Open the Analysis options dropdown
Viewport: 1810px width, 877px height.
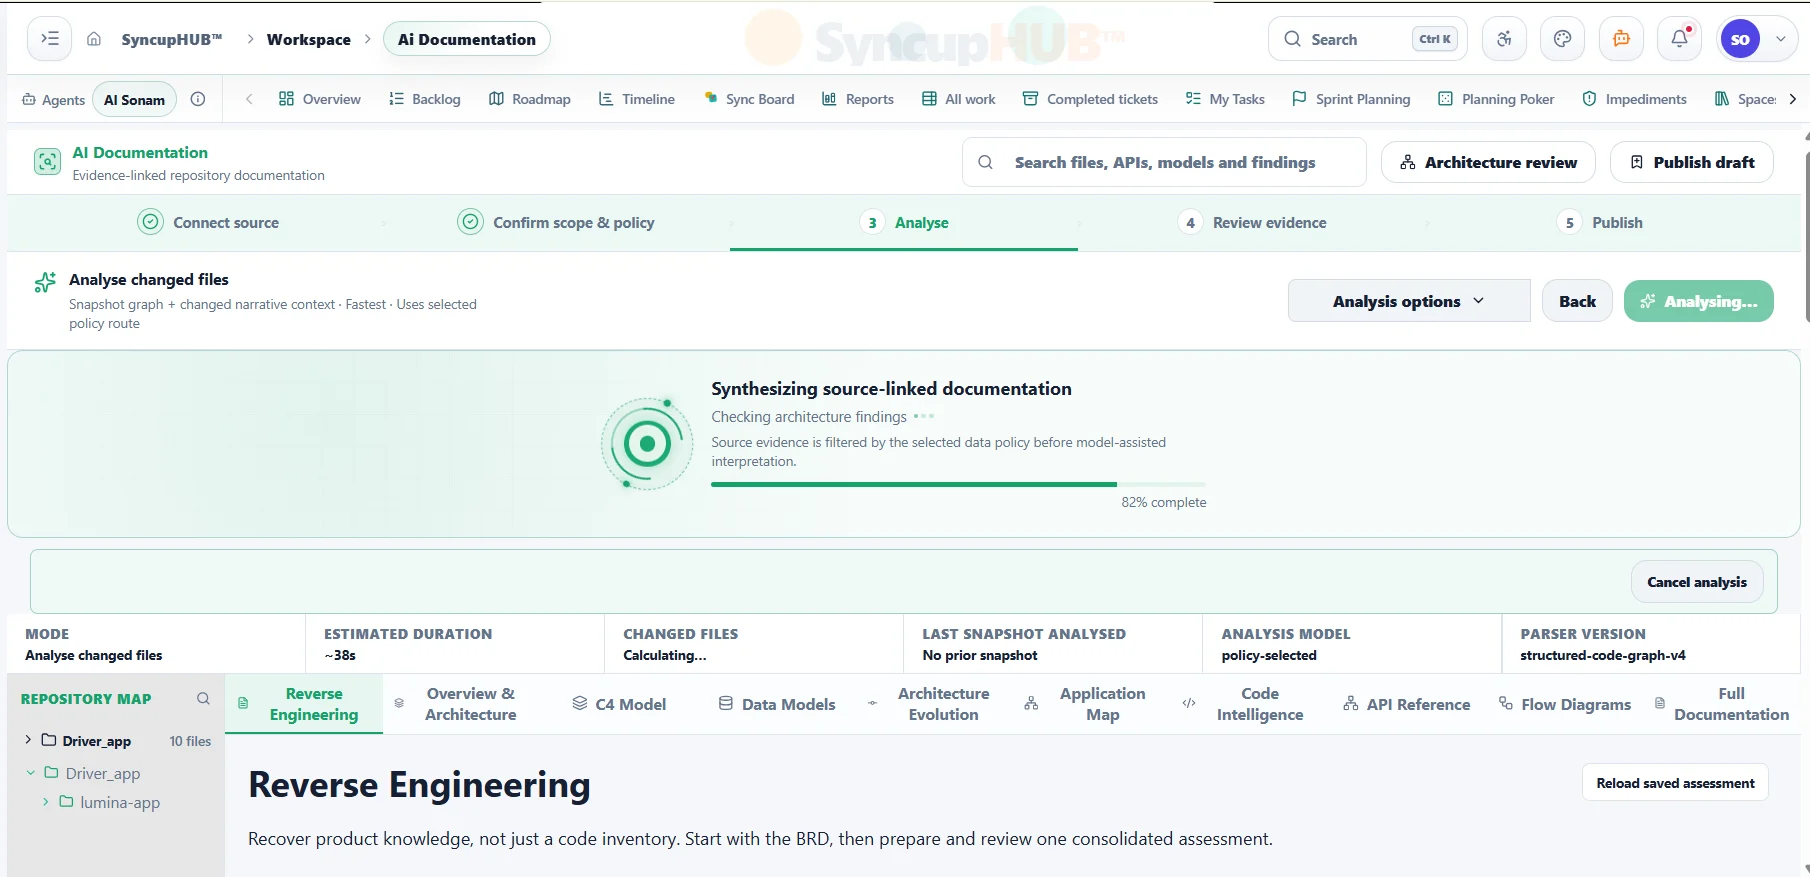pos(1409,301)
